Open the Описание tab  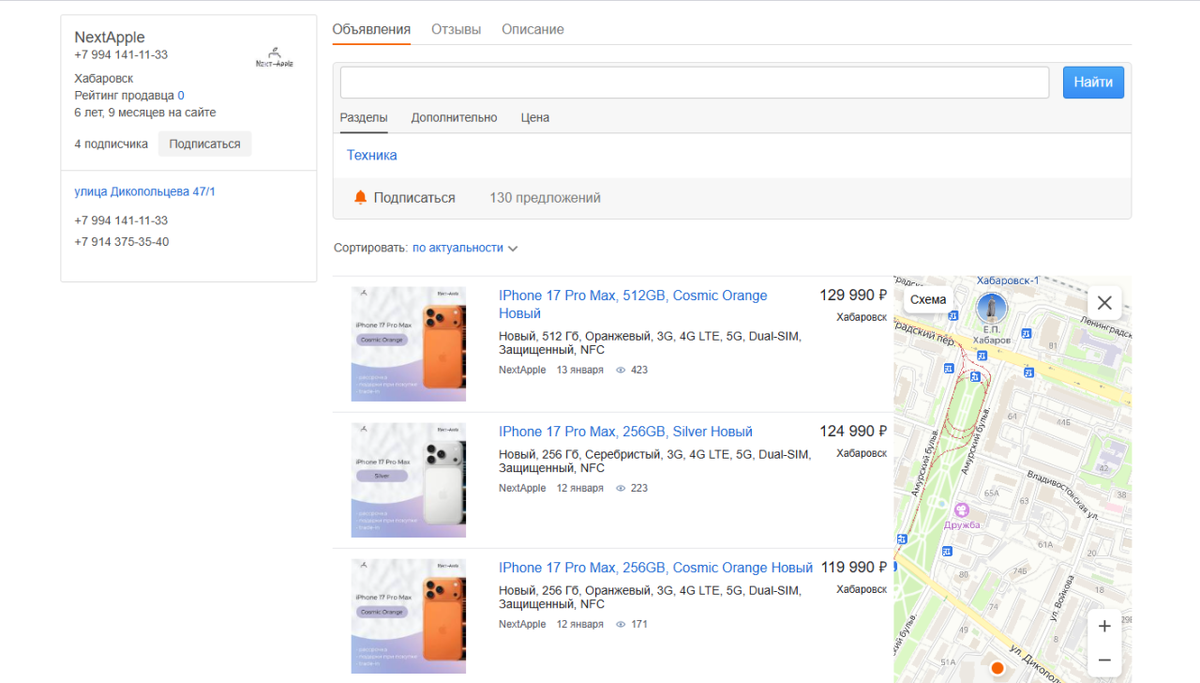click(533, 29)
